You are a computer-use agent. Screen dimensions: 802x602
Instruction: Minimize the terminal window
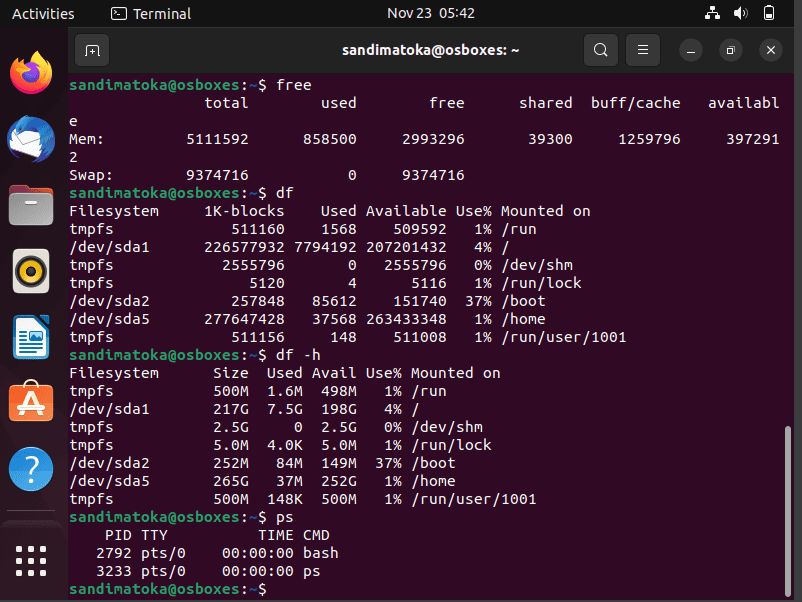pos(691,50)
